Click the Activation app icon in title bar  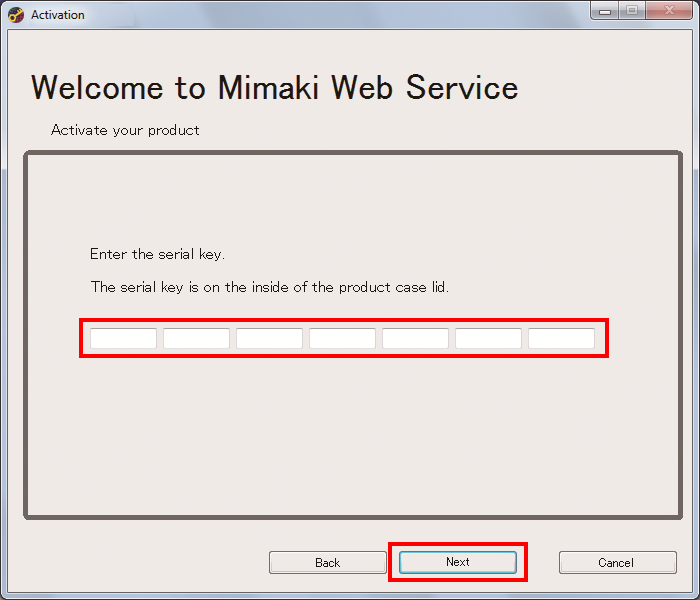point(15,15)
